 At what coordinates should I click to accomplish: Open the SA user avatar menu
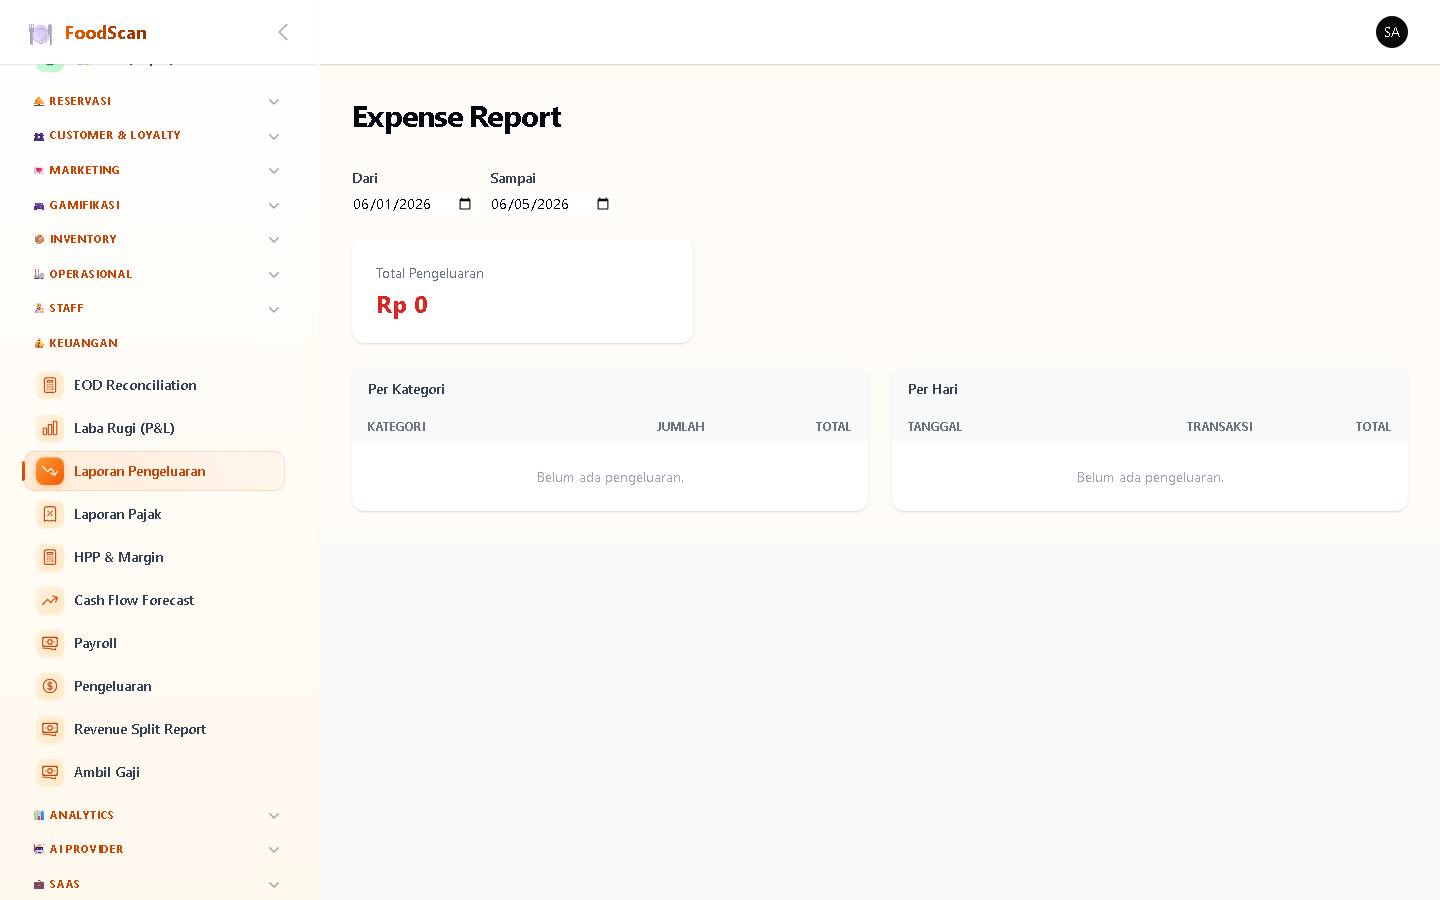(1391, 32)
